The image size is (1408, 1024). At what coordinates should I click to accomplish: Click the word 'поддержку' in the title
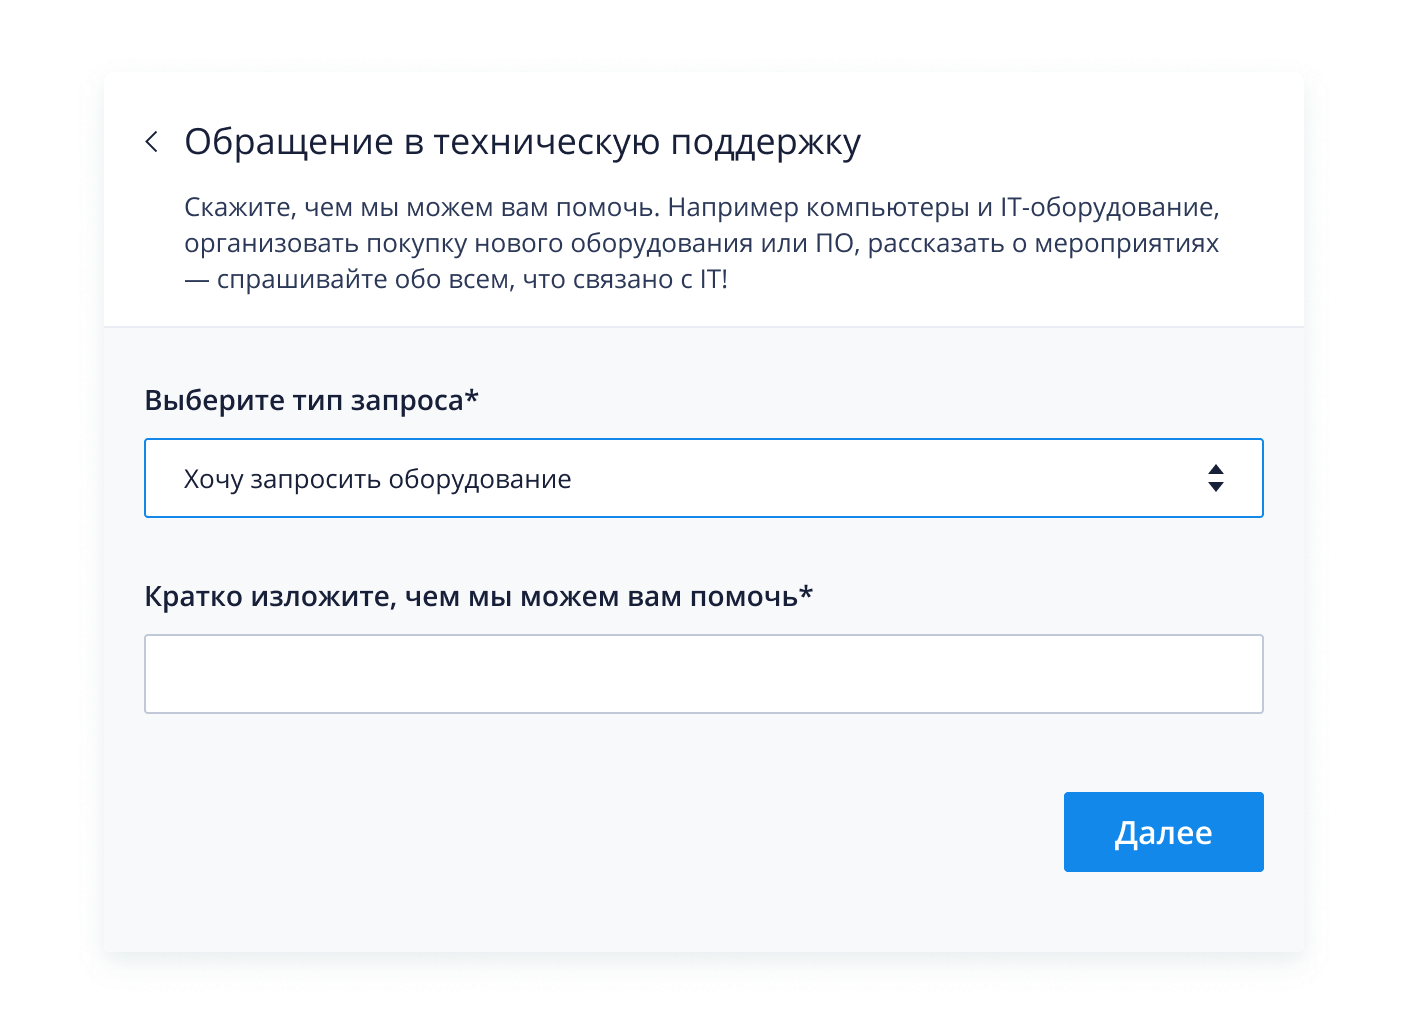pyautogui.click(x=766, y=143)
